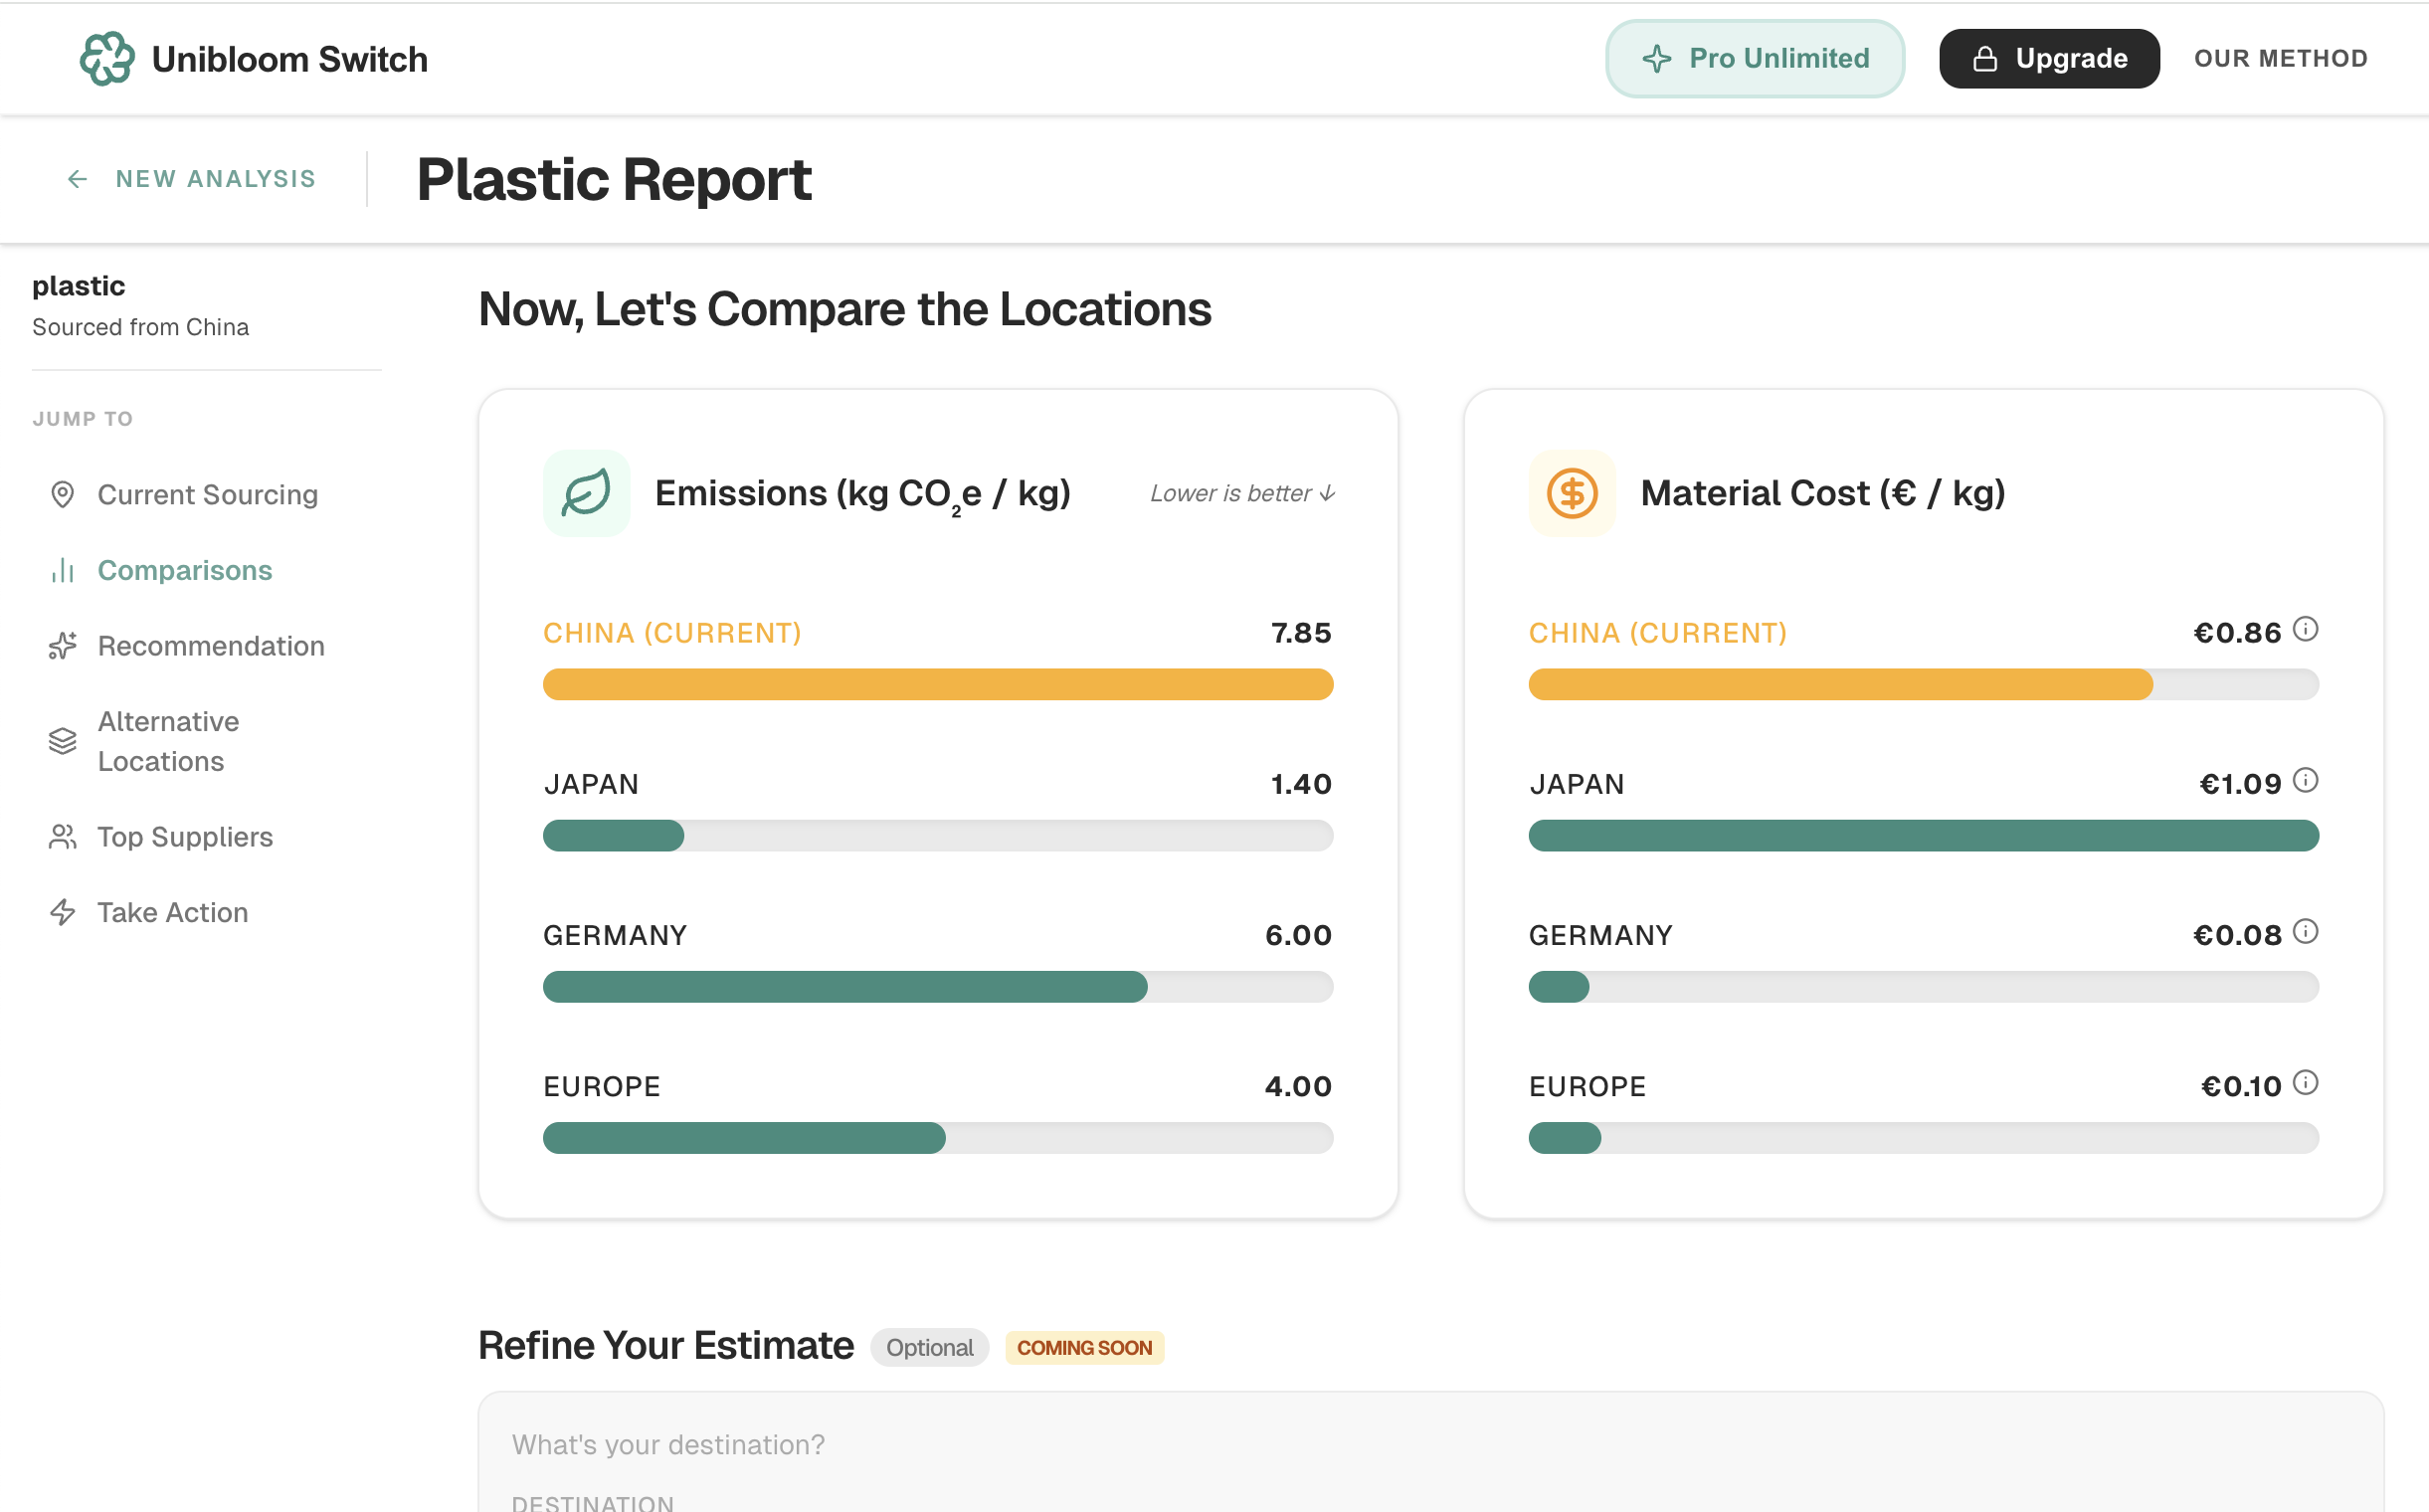Click info icon beside Germany €0.08

click(2305, 931)
